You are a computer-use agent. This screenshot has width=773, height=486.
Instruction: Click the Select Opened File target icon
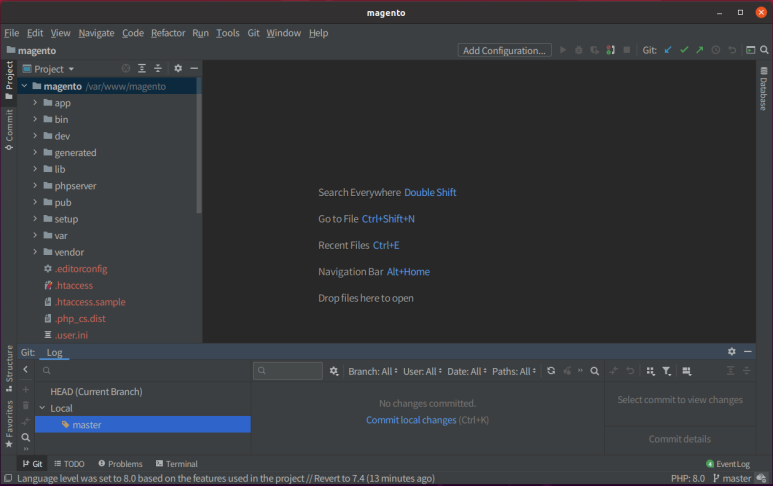(x=126, y=69)
